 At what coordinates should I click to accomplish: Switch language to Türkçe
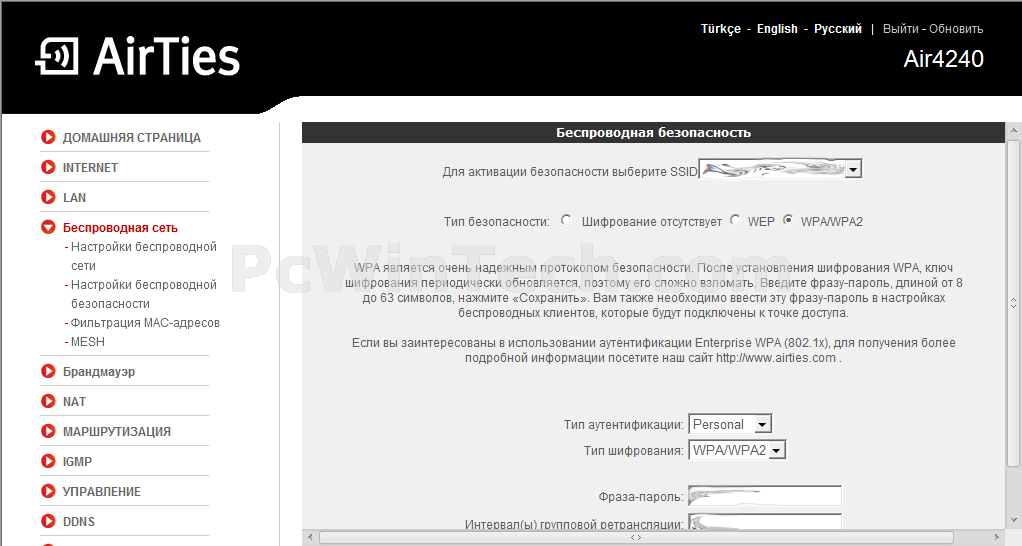(x=721, y=29)
